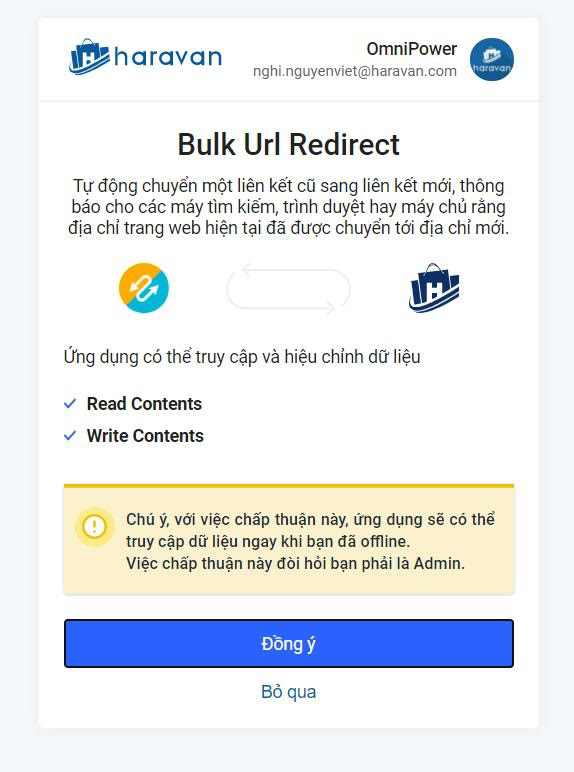Click the yellow offline access warning box

coord(289,539)
